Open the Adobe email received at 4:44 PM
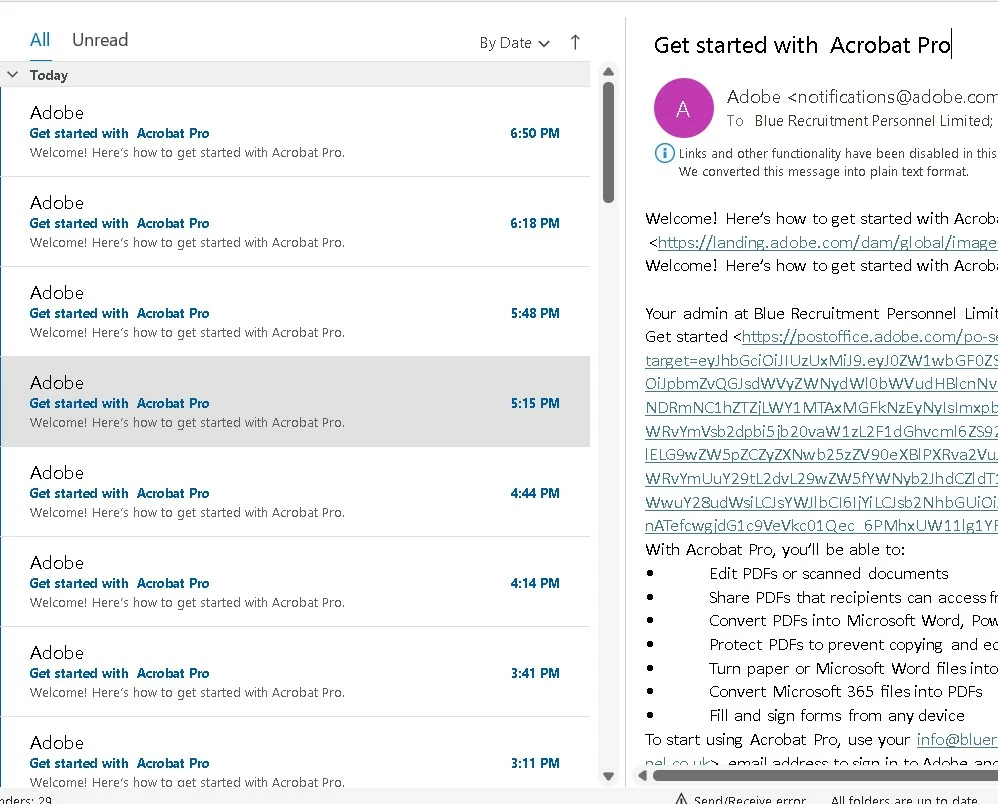This screenshot has height=804, width=998. [295, 492]
